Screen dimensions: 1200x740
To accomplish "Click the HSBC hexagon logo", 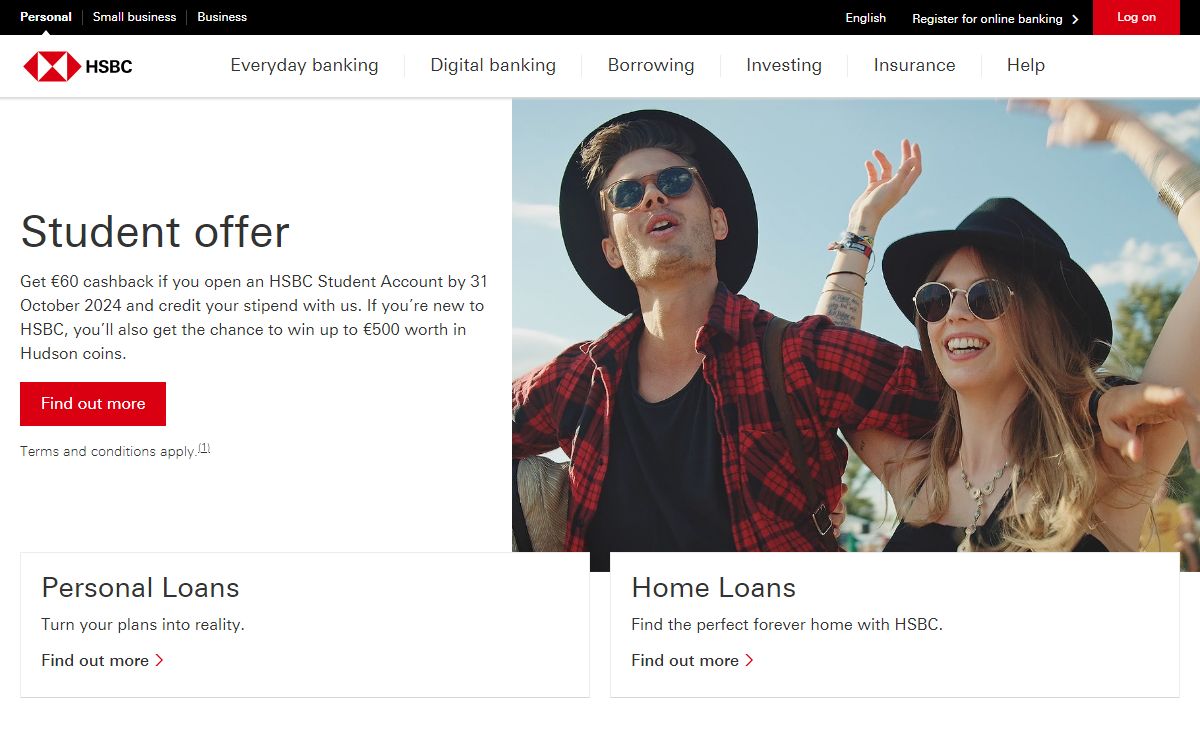I will (52, 67).
